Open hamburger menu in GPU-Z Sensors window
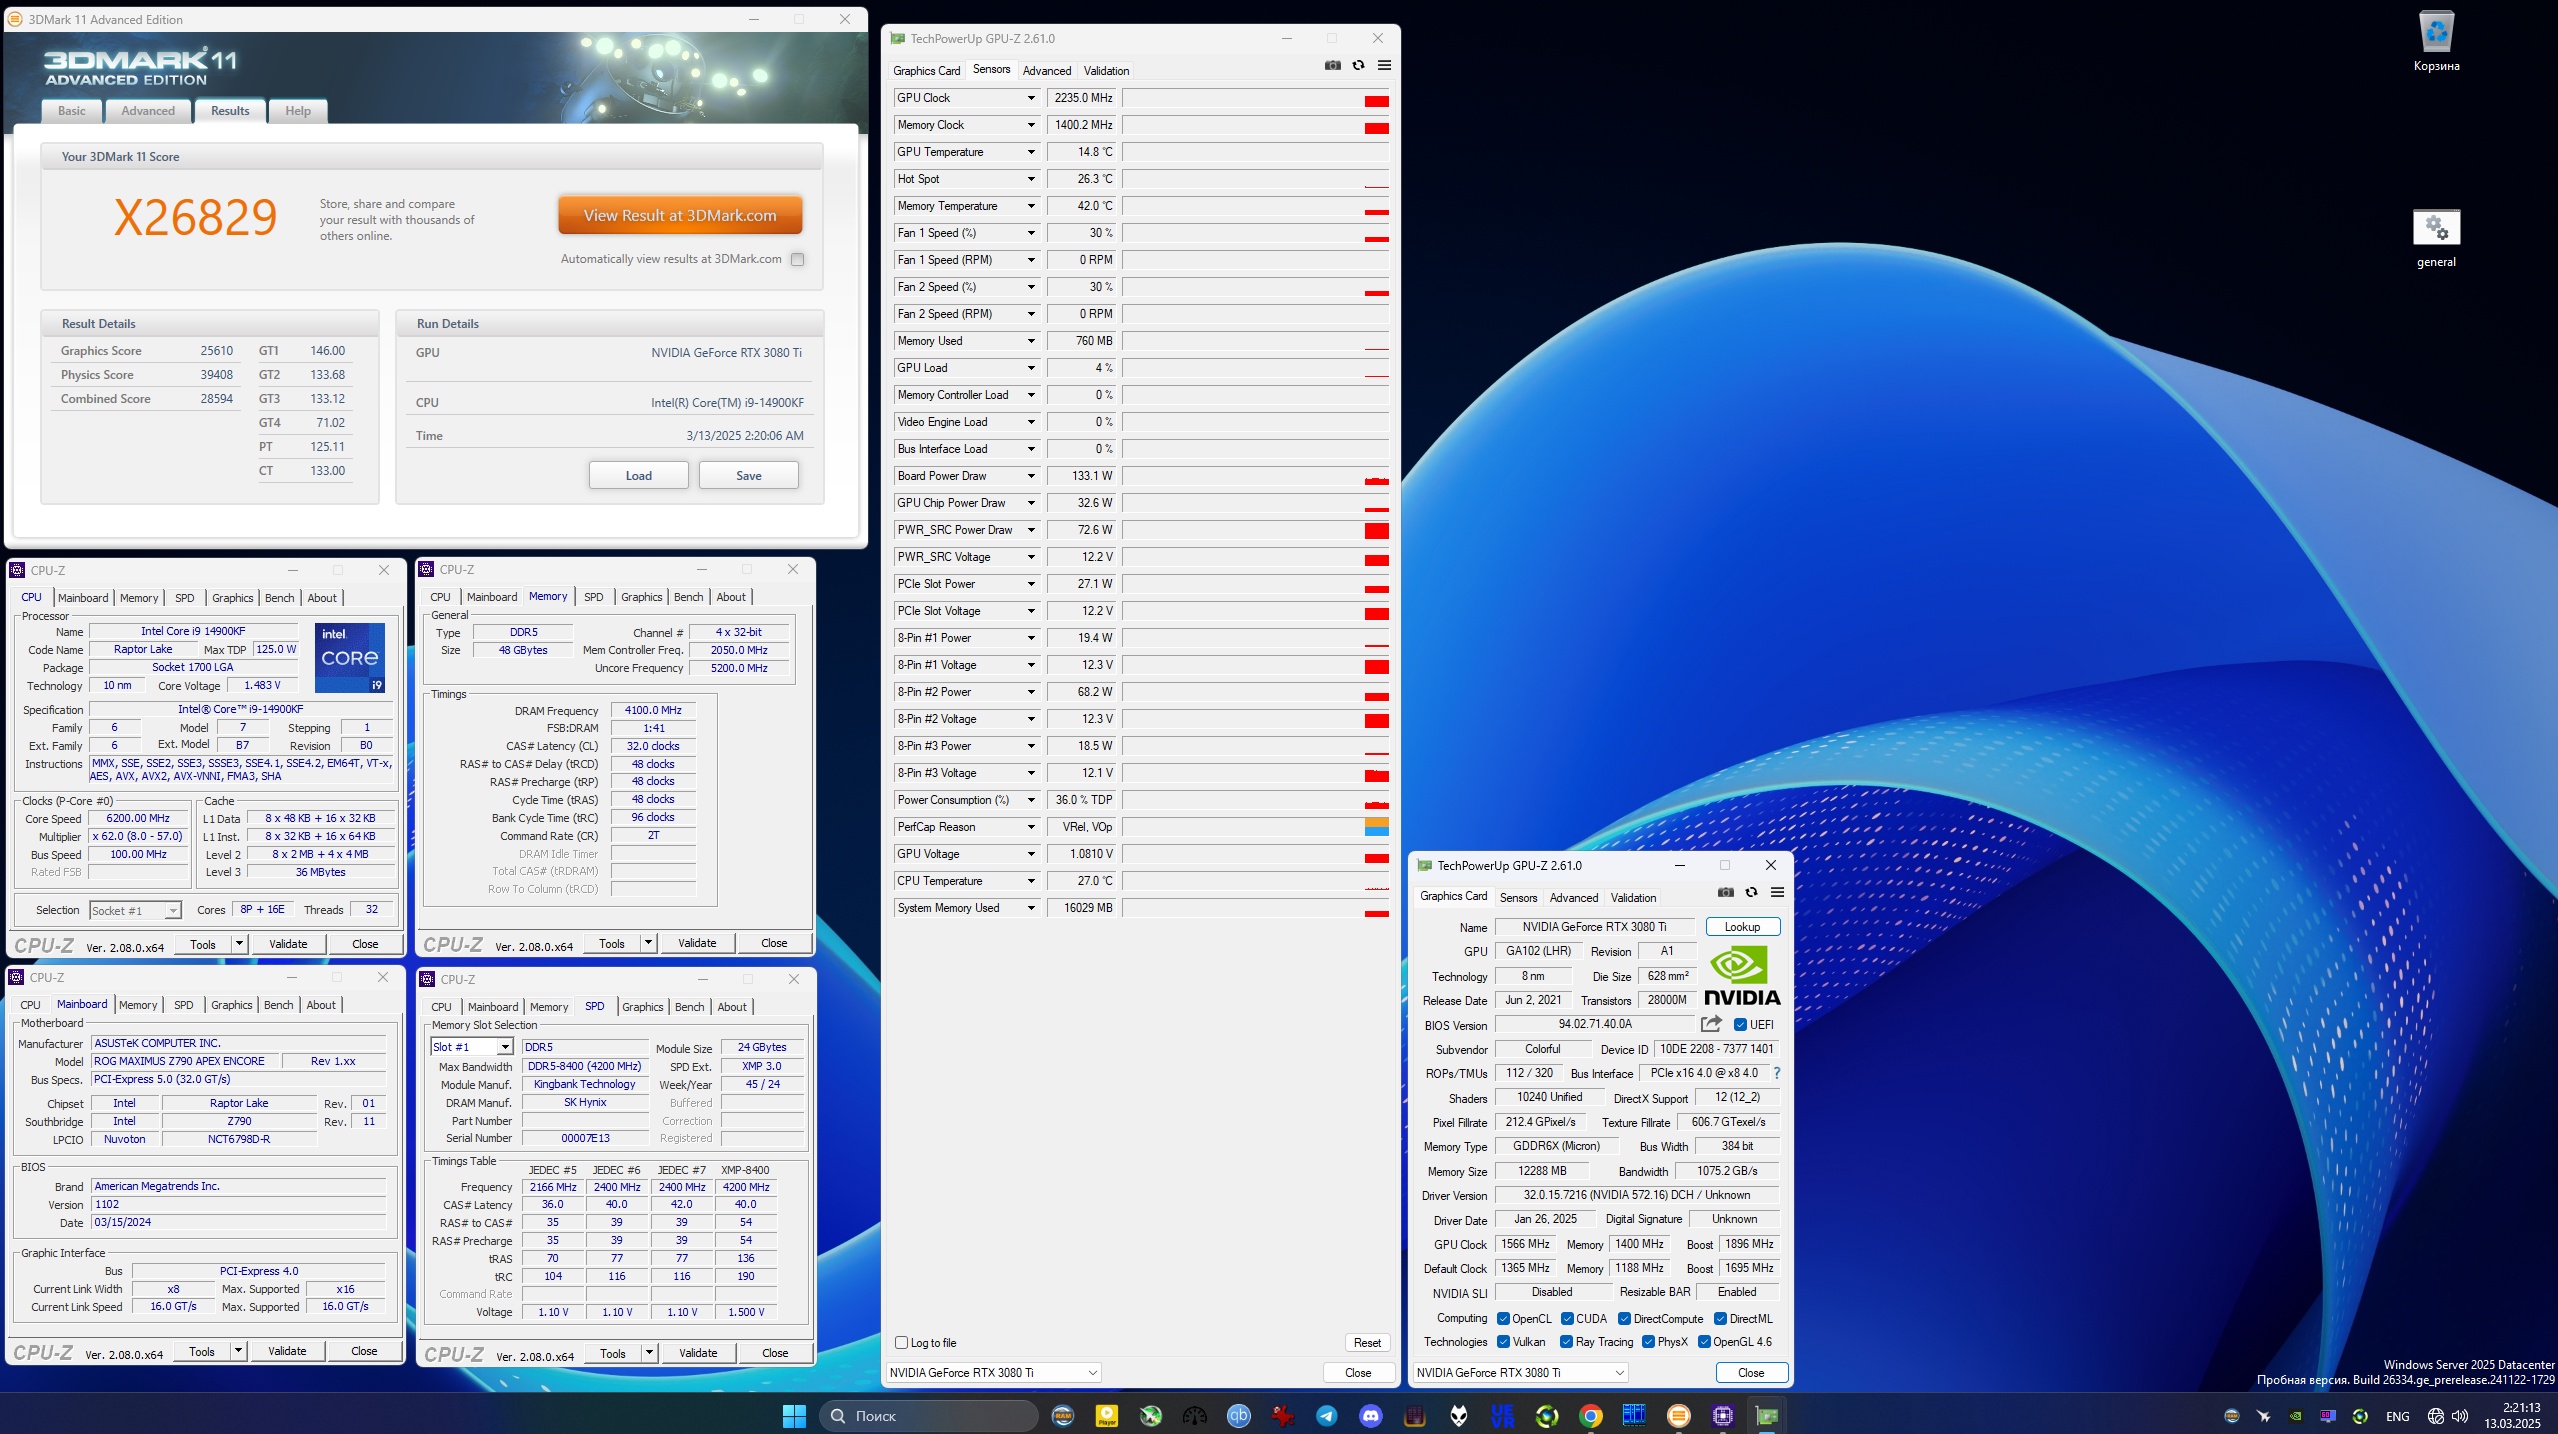This screenshot has height=1434, width=2558. (1384, 66)
